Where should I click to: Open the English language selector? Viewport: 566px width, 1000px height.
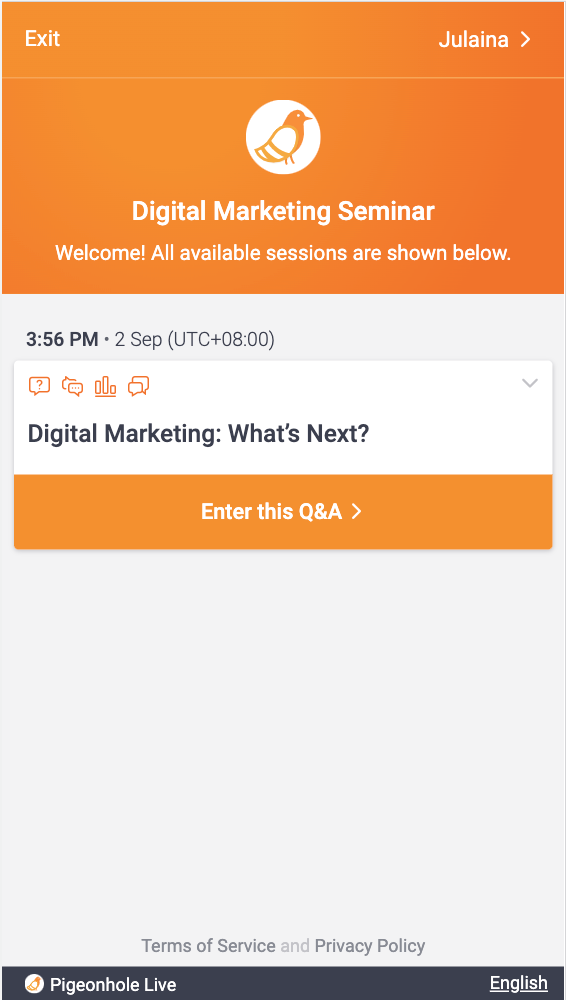(518, 983)
